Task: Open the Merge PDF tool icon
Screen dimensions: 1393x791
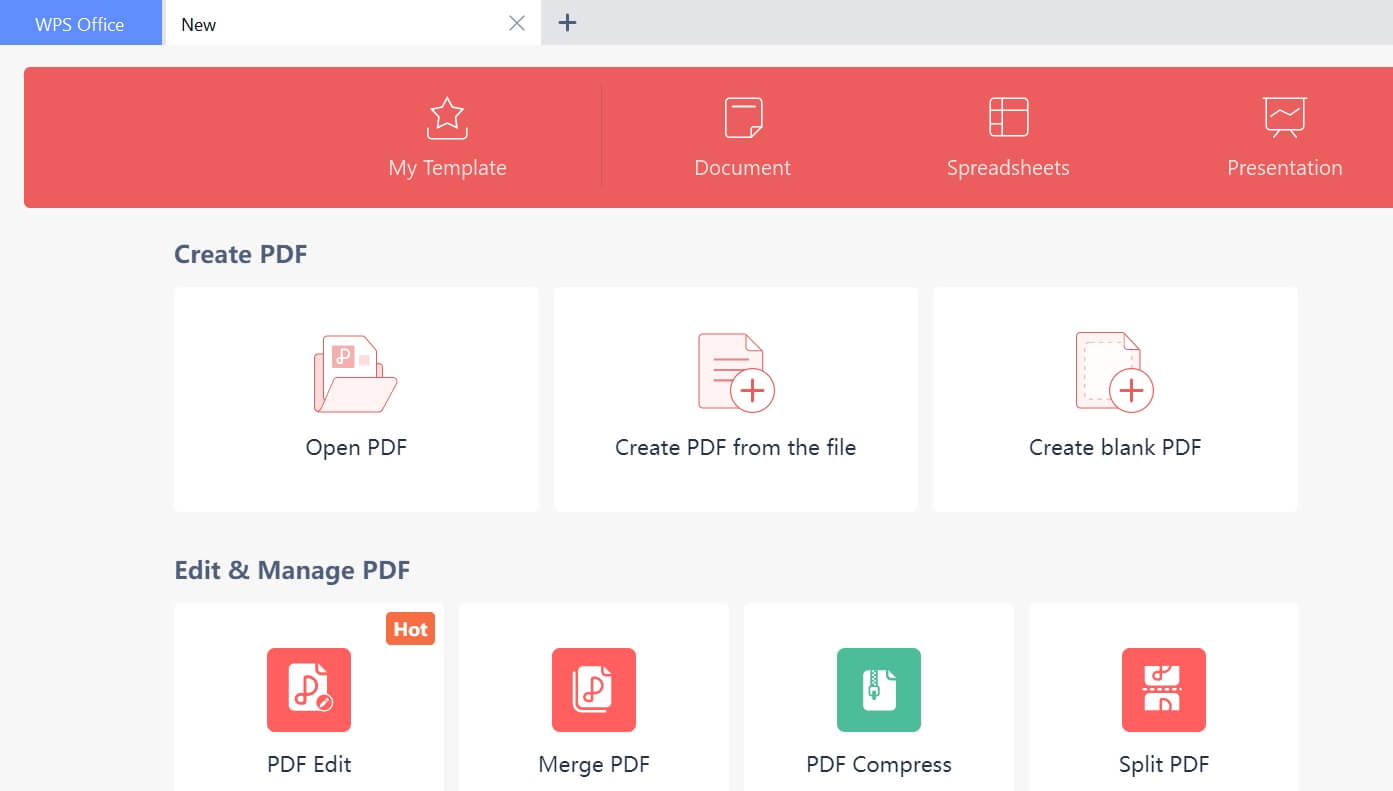Action: tap(594, 690)
